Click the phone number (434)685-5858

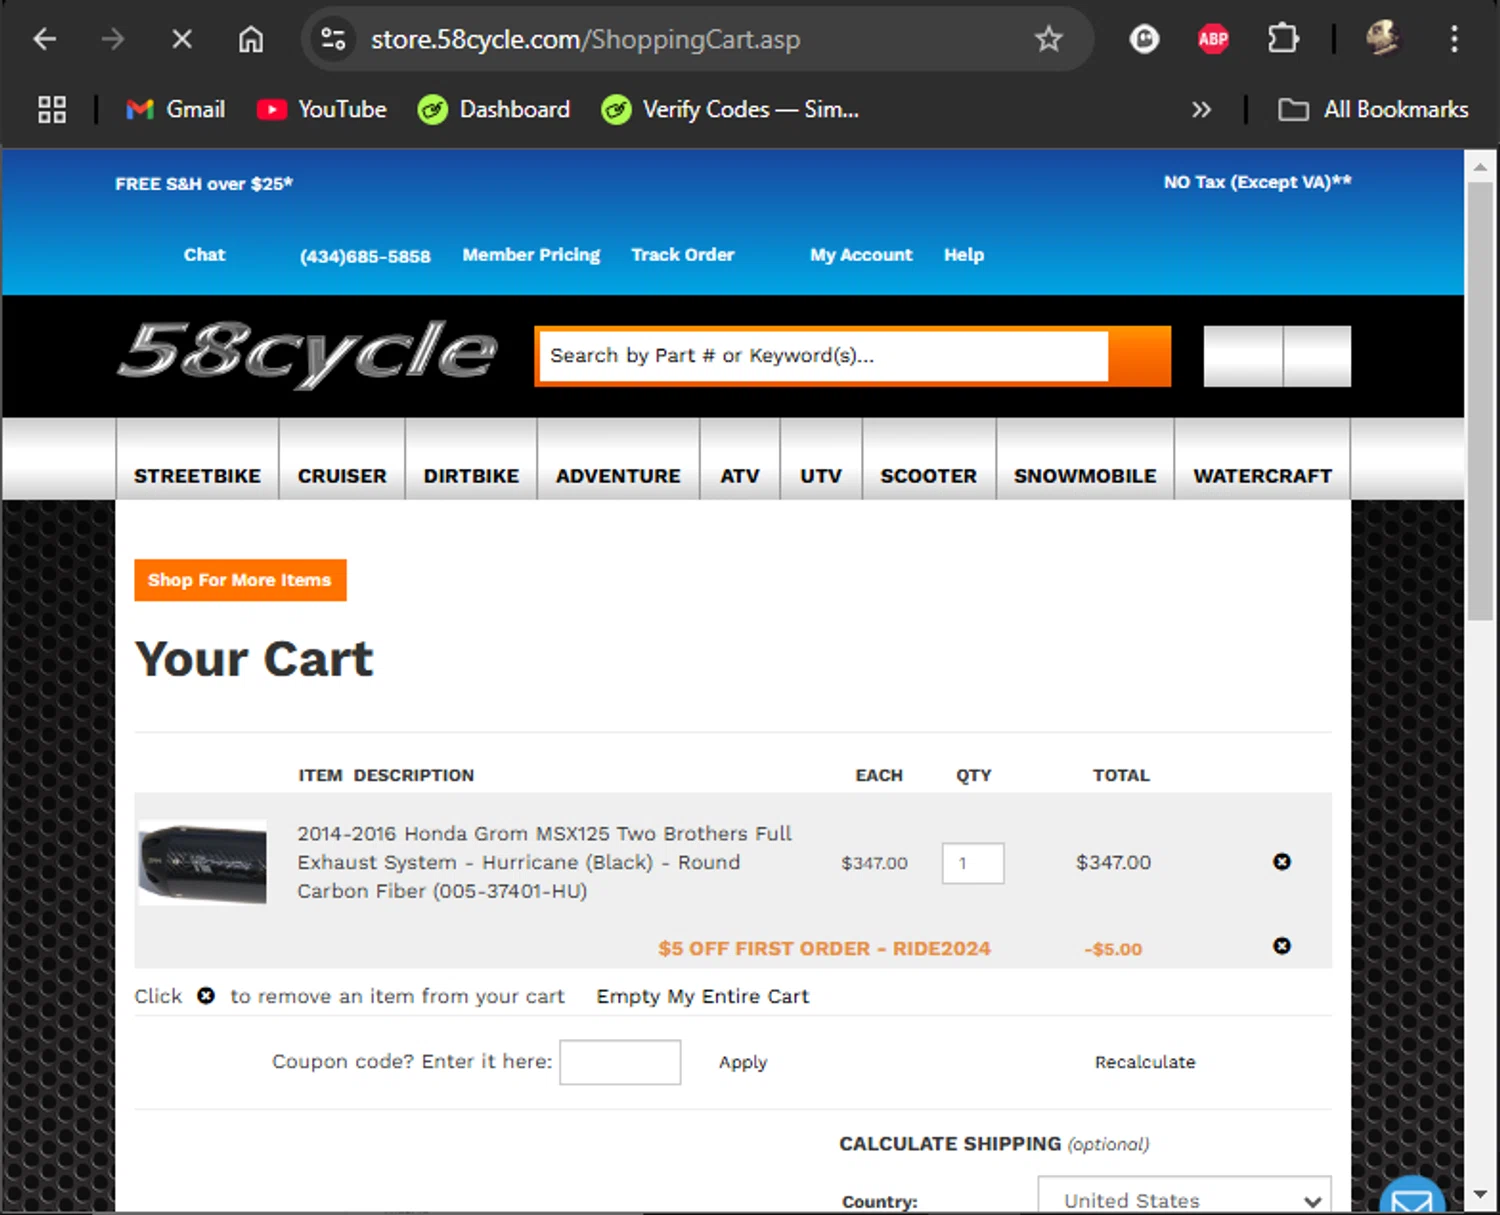365,256
